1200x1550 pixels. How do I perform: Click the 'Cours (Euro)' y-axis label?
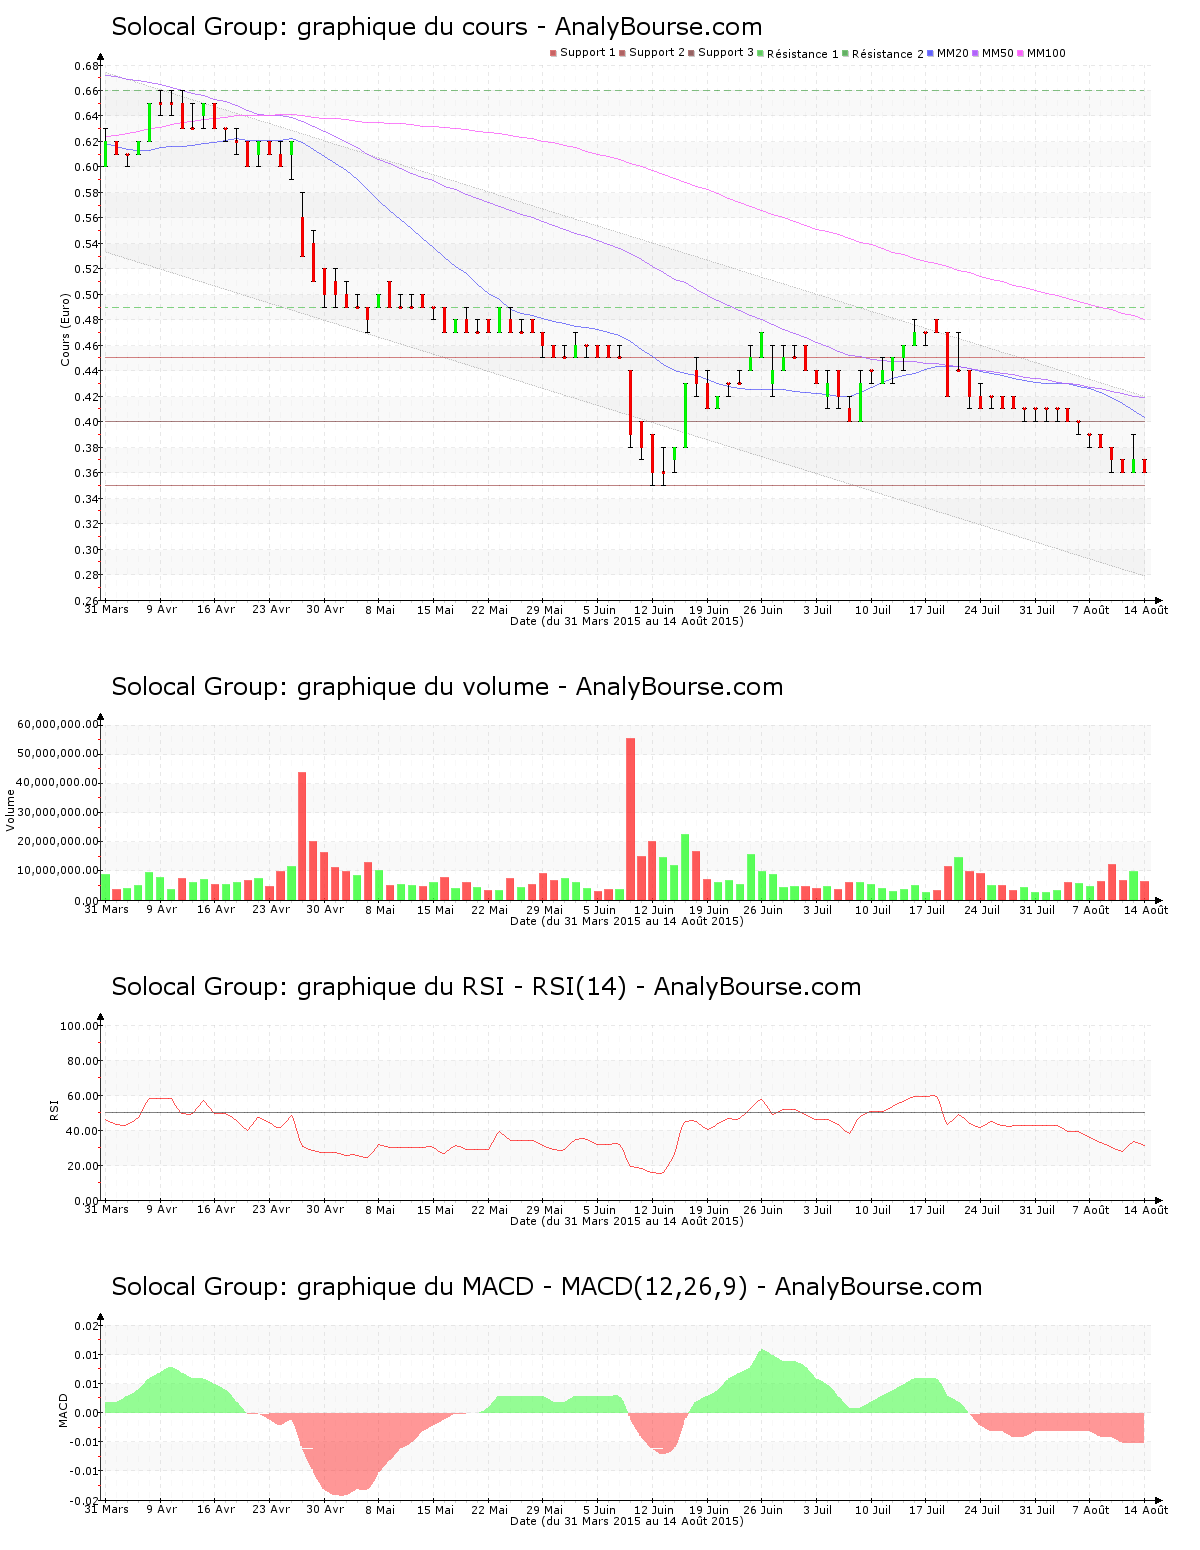[65, 330]
